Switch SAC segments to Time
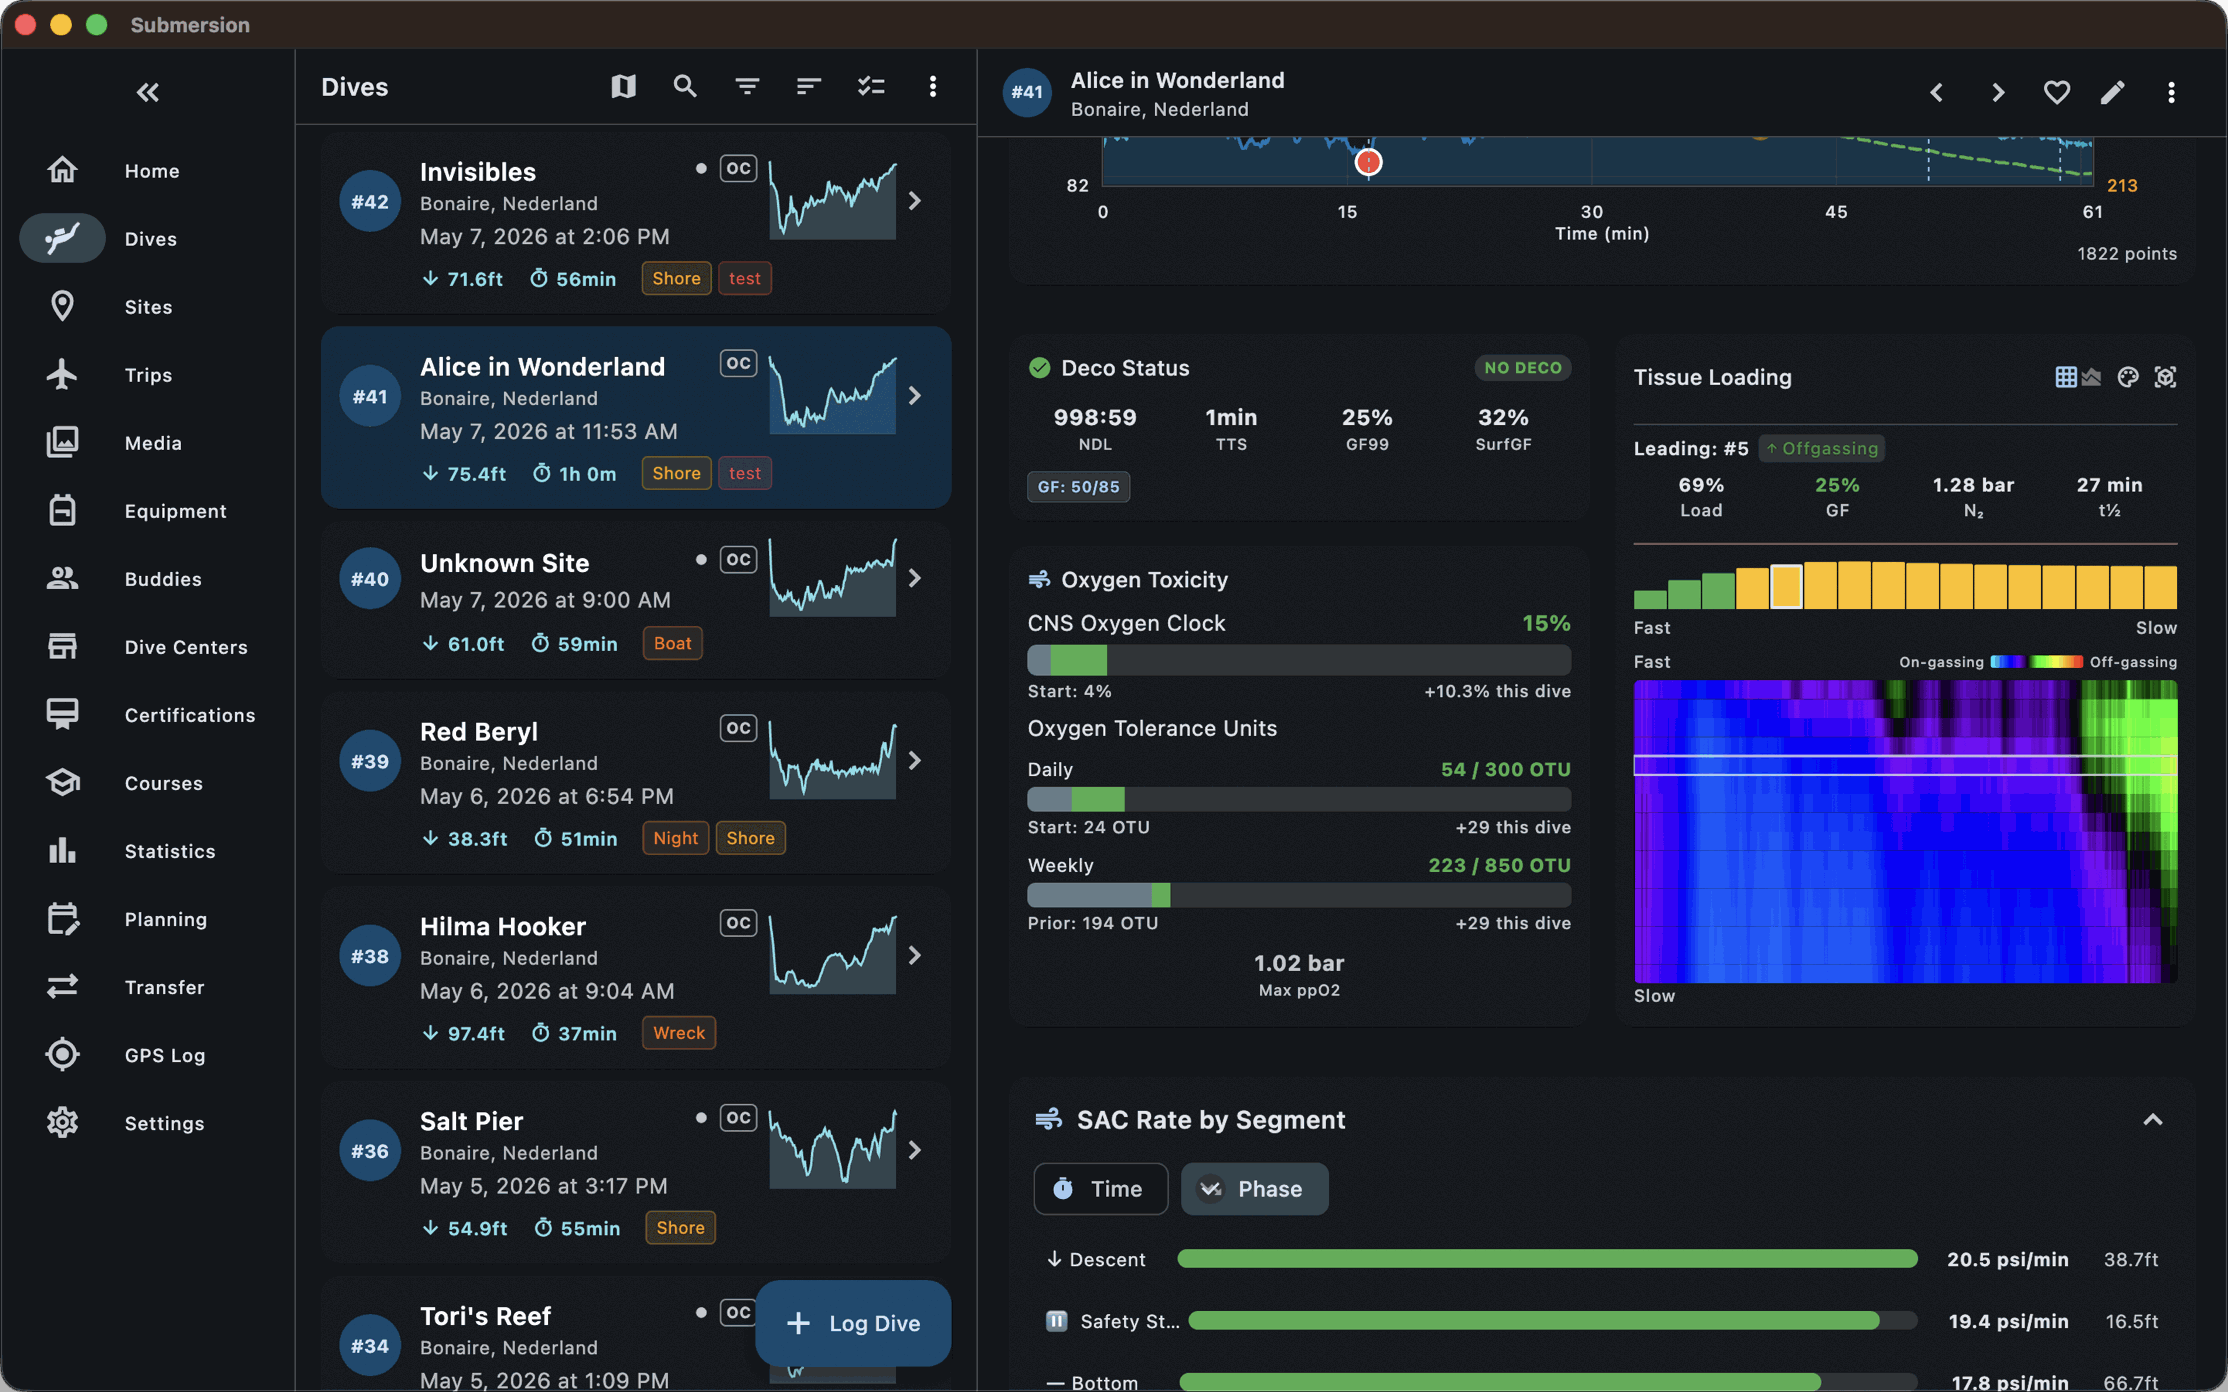 pos(1100,1188)
